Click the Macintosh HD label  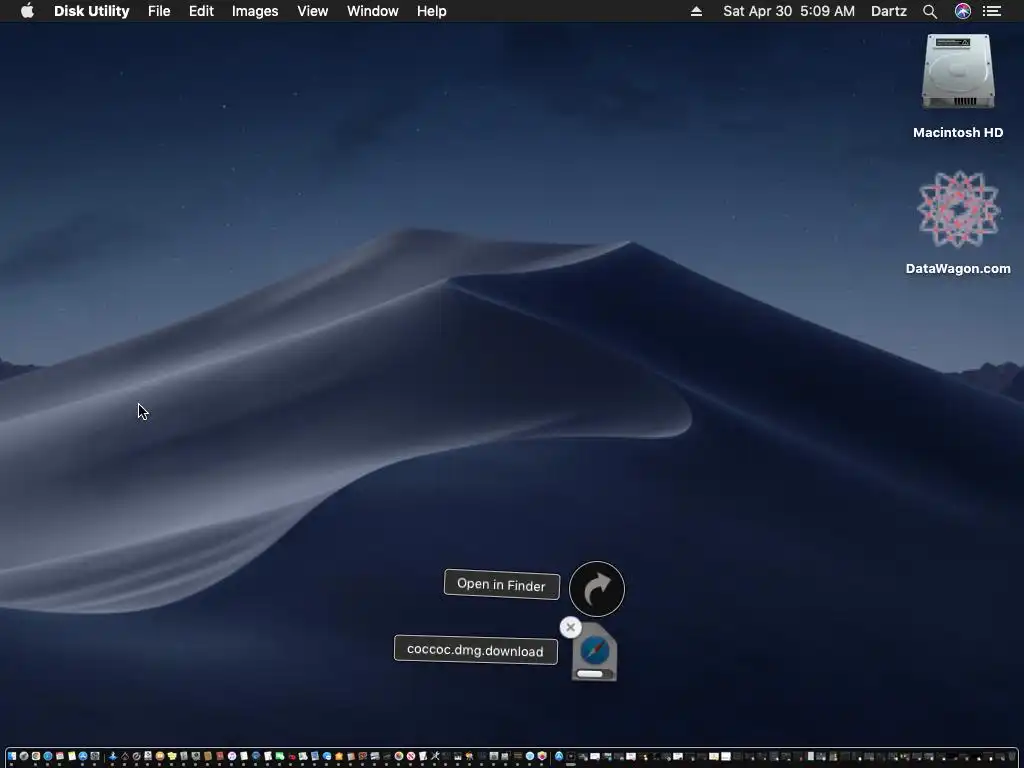pyautogui.click(x=958, y=133)
